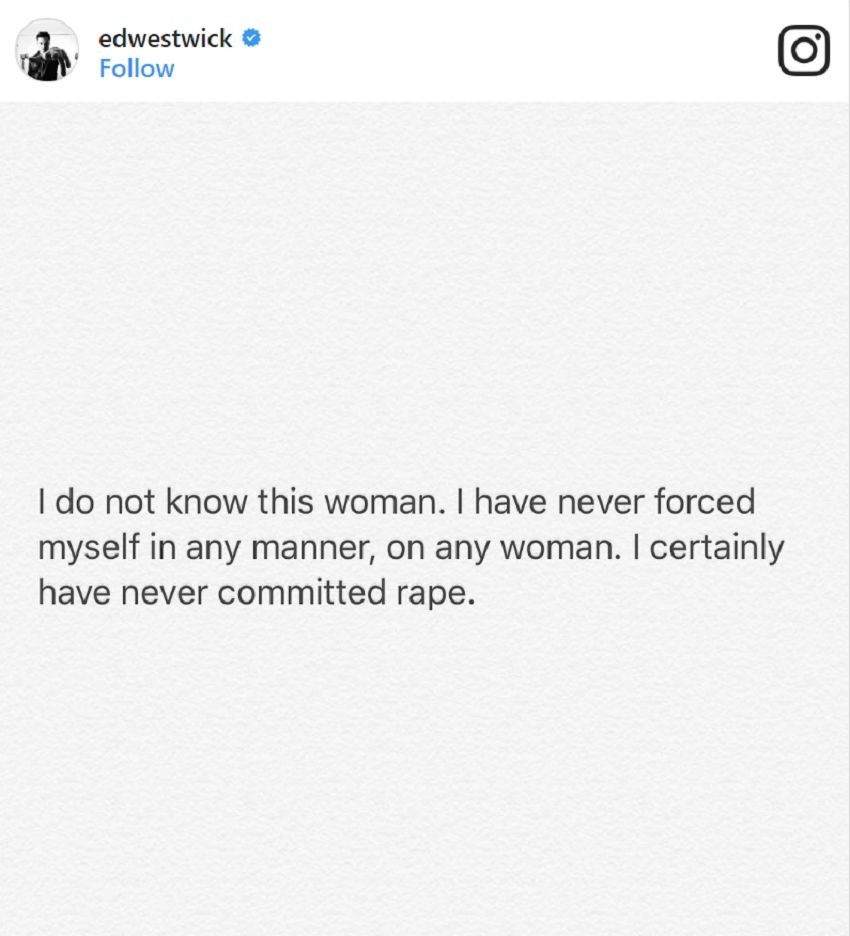850x936 pixels.
Task: Open the edwestwick profile picture
Action: [x=47, y=50]
